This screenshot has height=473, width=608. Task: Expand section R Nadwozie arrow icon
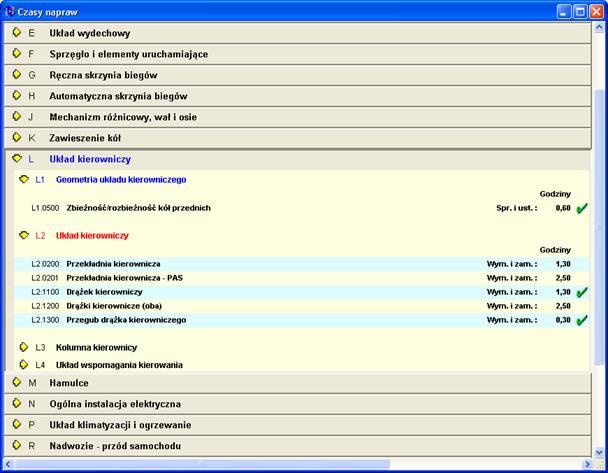17,445
